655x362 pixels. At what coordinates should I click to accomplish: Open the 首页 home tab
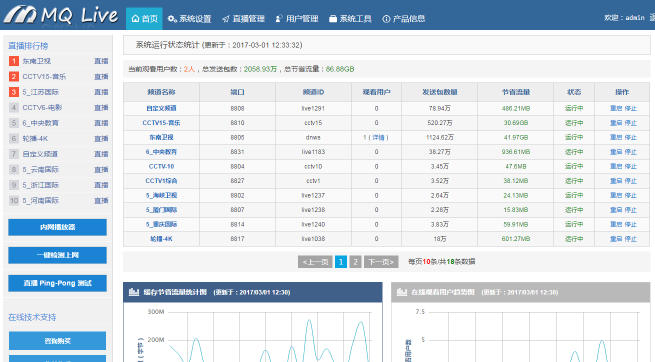point(144,18)
